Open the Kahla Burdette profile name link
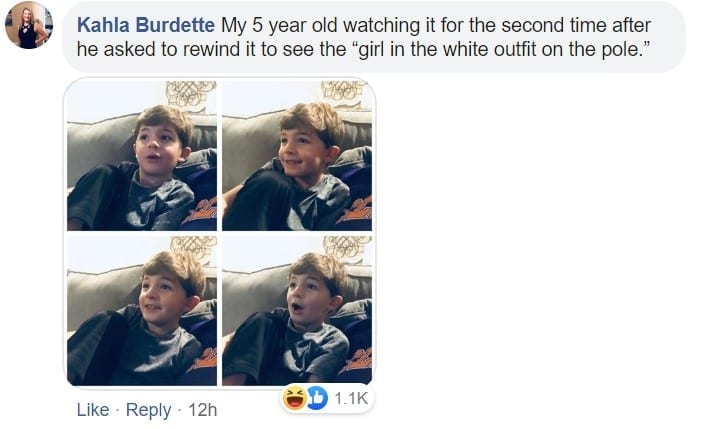The image size is (713, 429). click(x=146, y=25)
